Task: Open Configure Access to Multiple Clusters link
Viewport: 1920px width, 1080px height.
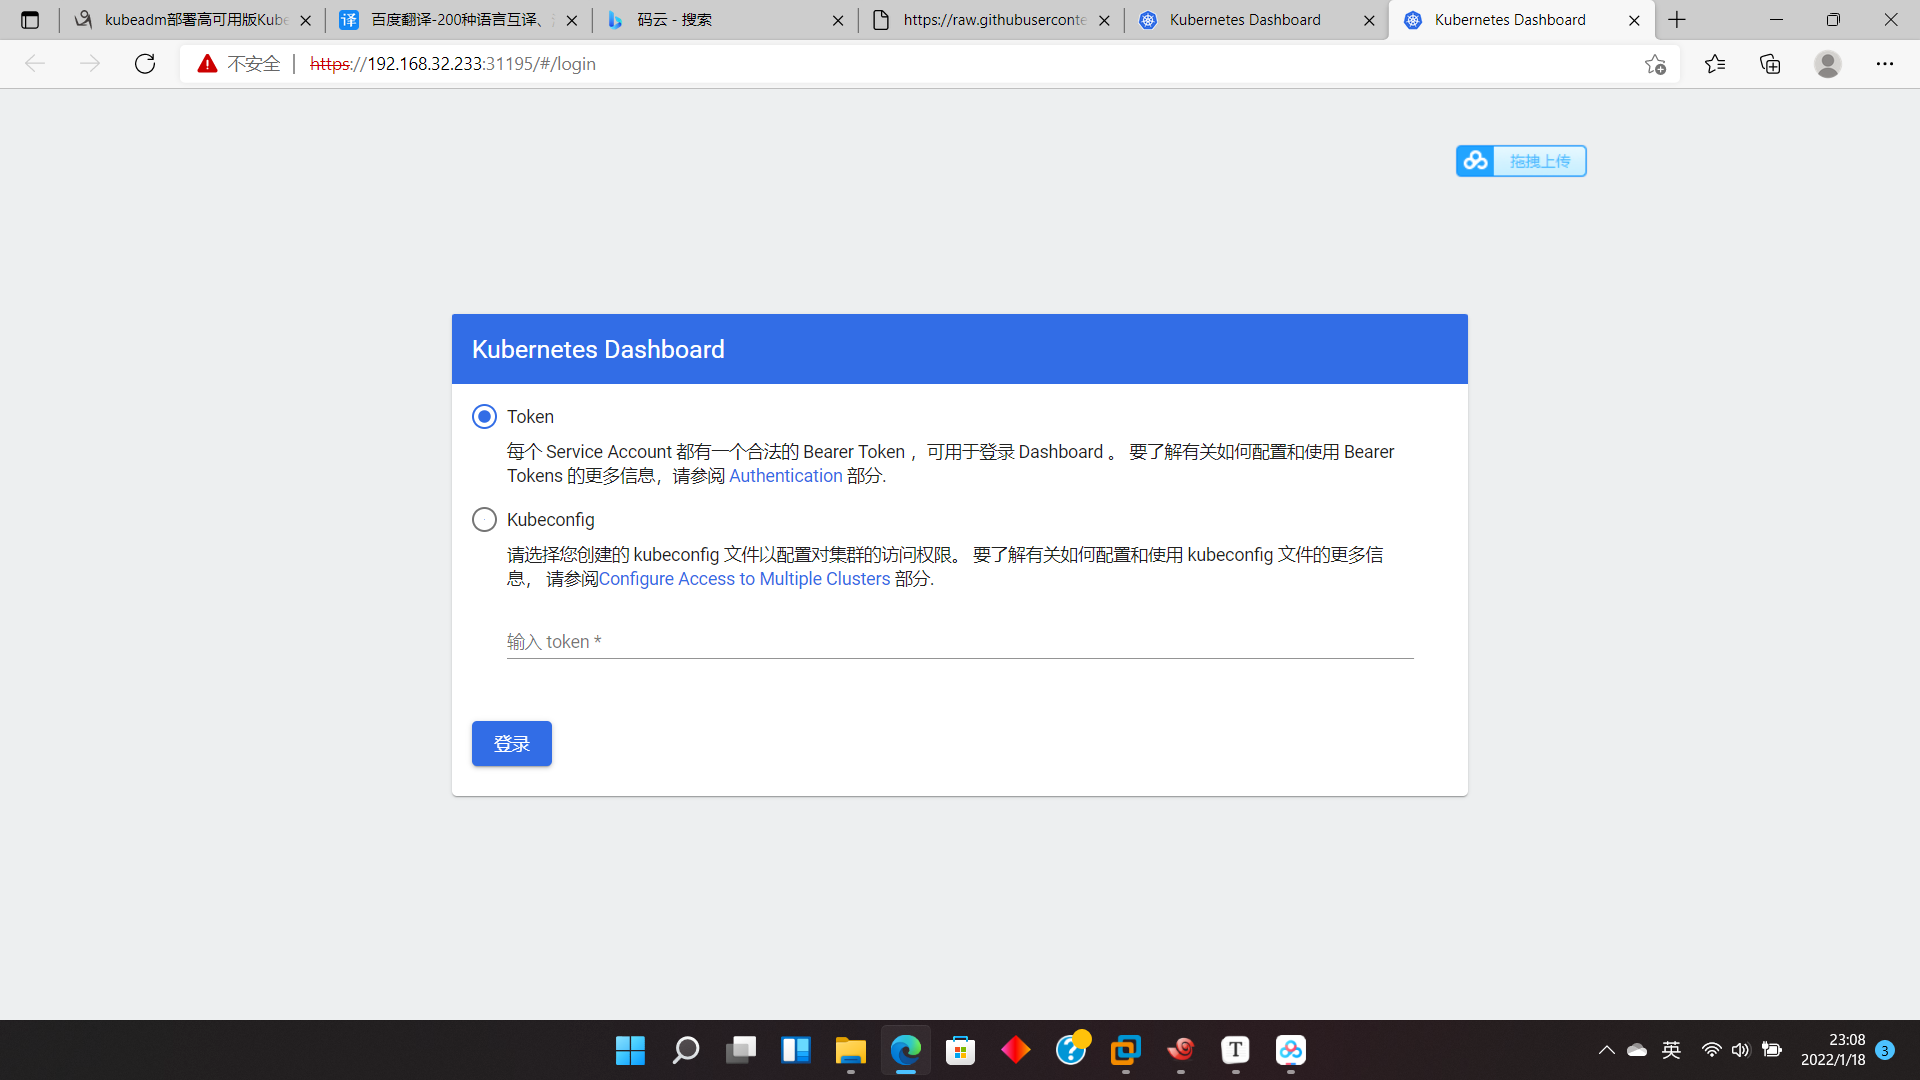Action: point(744,579)
